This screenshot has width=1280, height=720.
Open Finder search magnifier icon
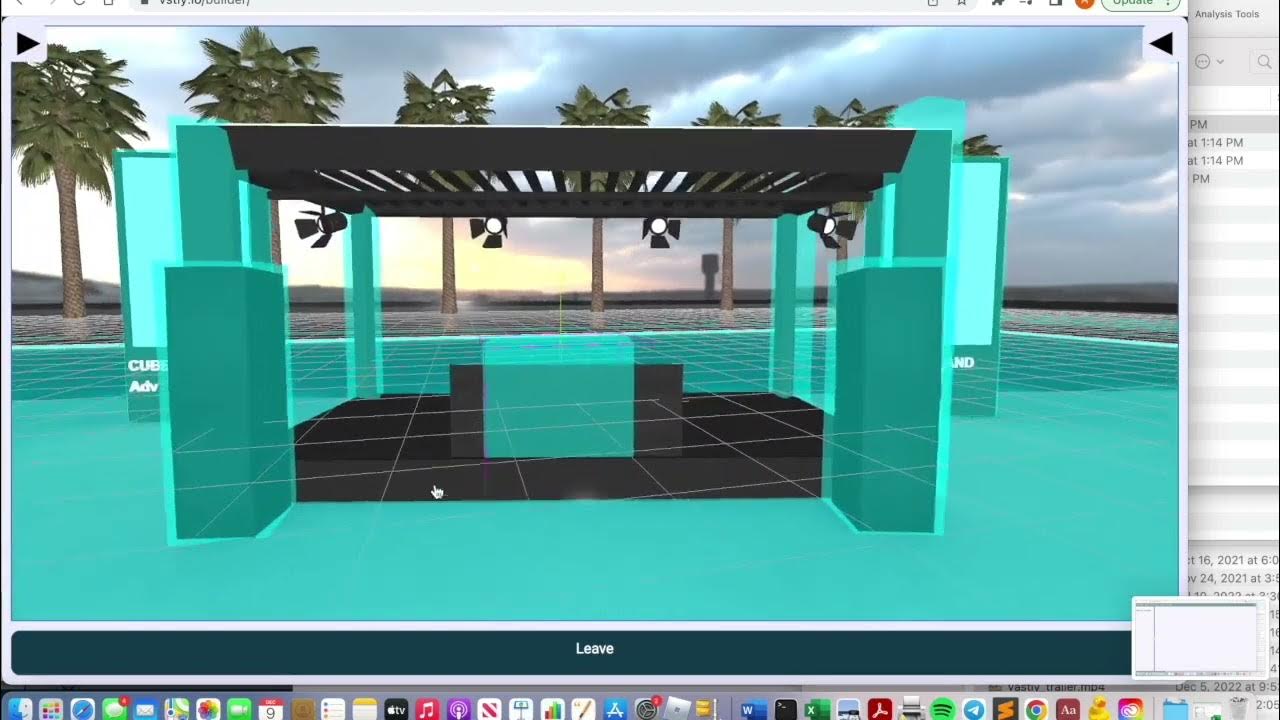click(x=1265, y=62)
